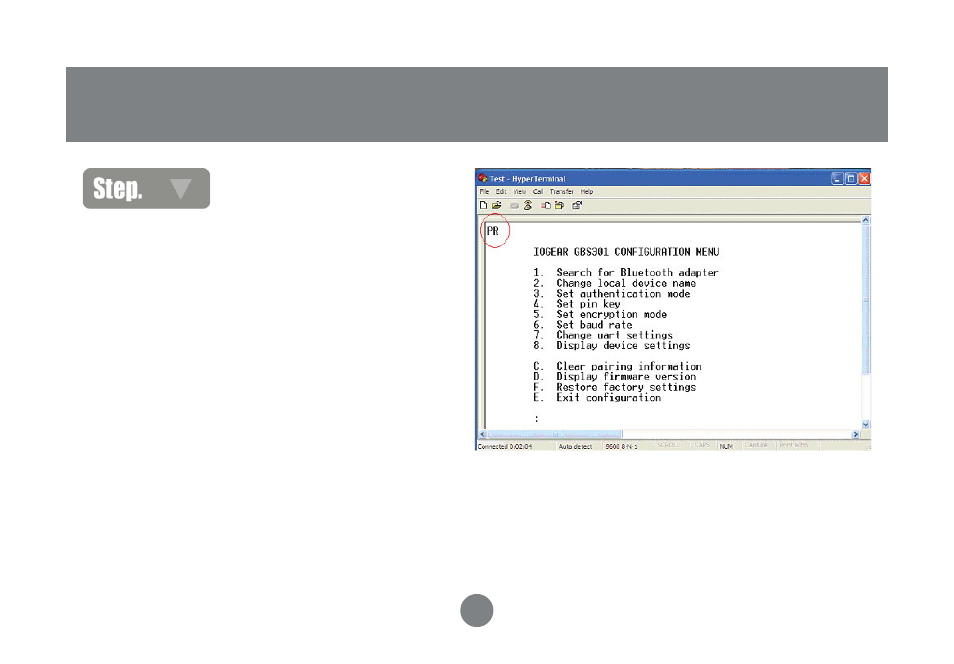Click the 'Print echo' status bar indicator

tap(793, 446)
